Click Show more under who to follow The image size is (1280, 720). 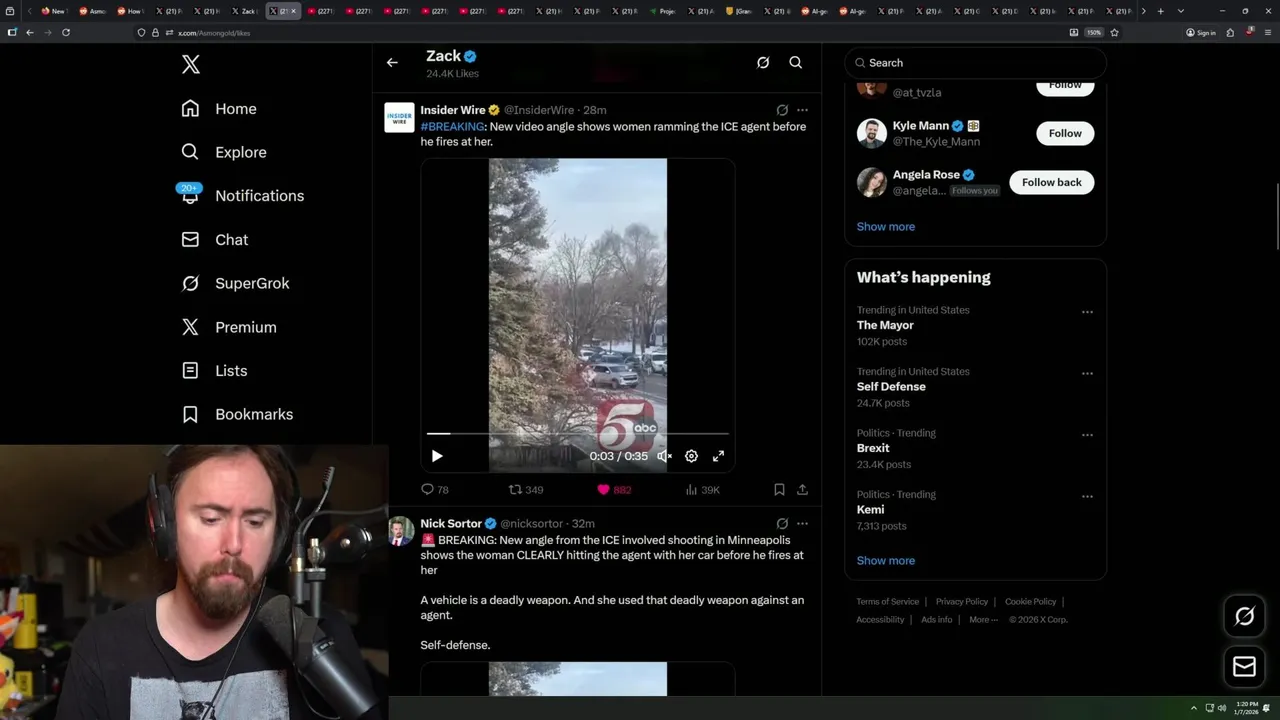886,227
